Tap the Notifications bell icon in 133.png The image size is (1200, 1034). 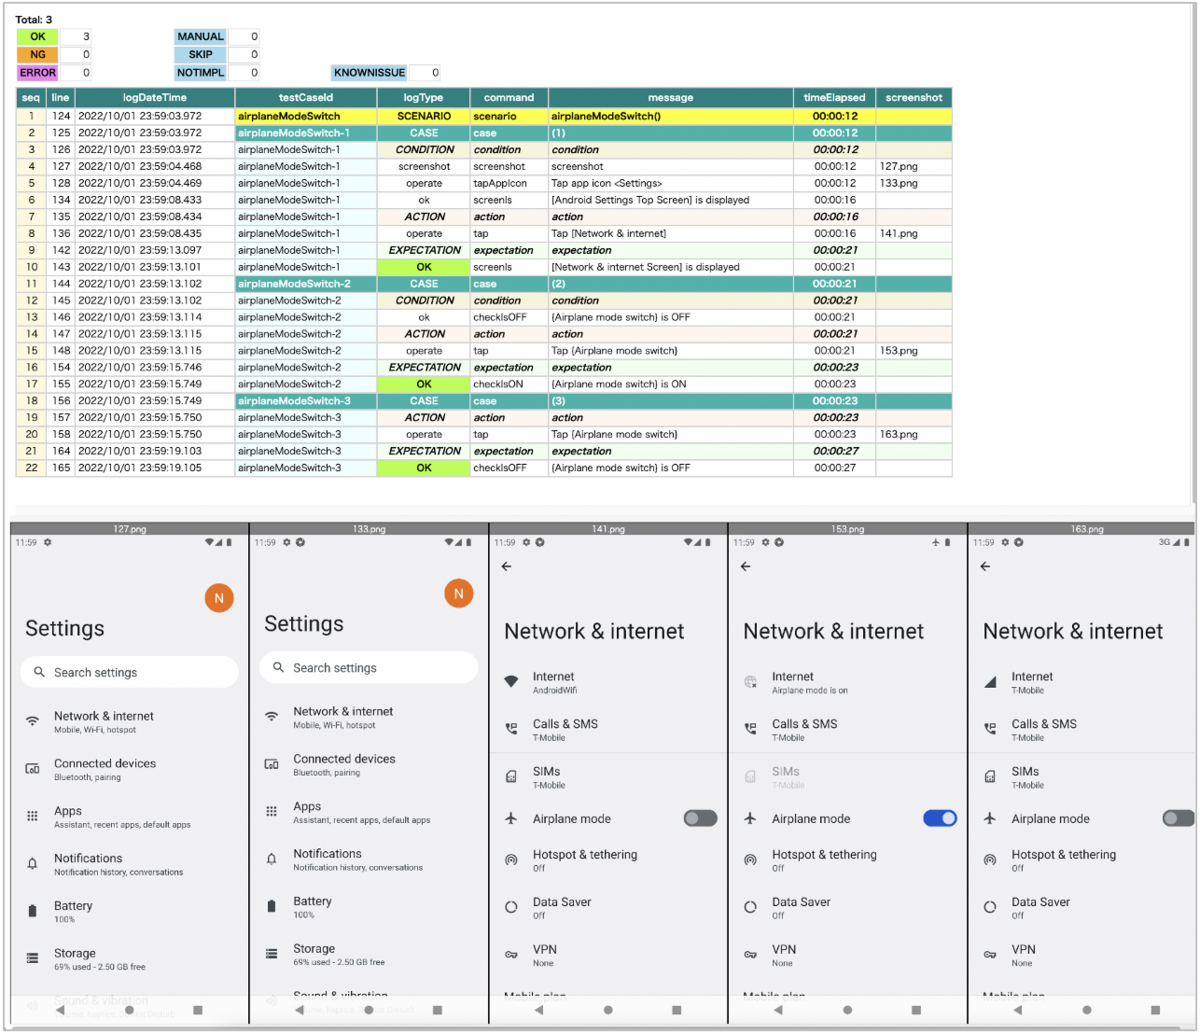(271, 859)
